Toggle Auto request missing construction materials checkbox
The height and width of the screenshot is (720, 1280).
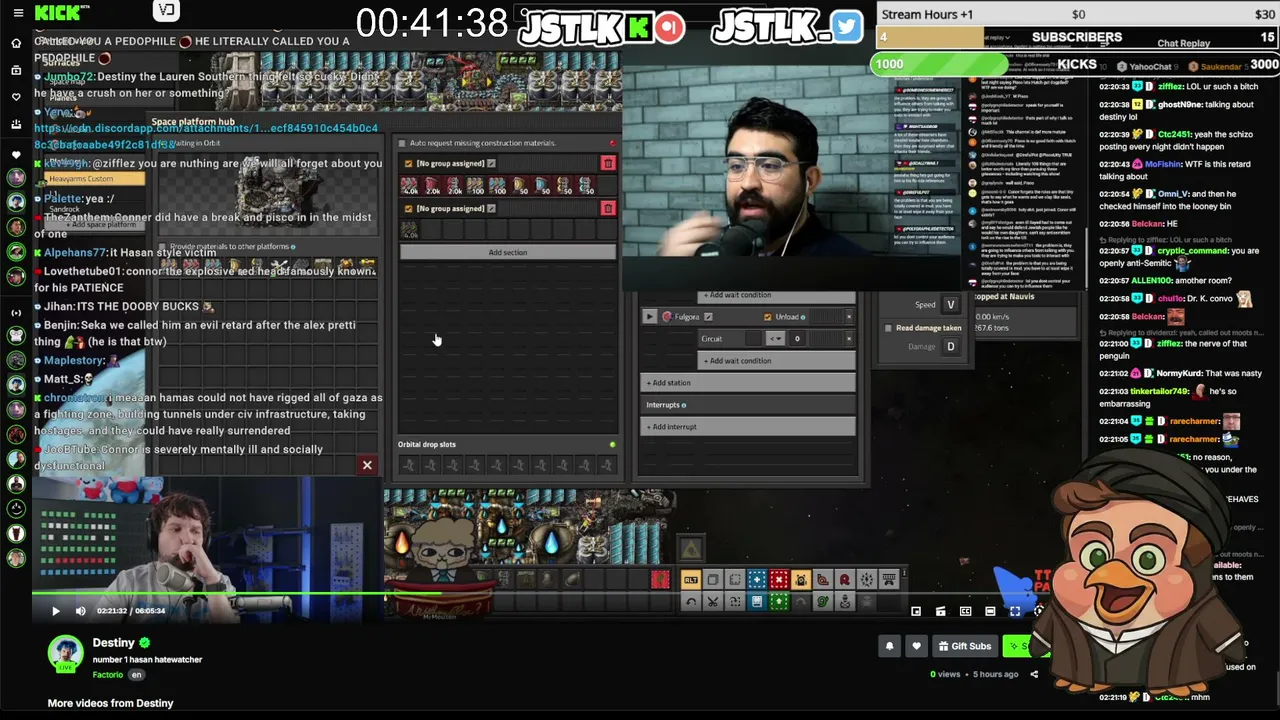point(403,143)
